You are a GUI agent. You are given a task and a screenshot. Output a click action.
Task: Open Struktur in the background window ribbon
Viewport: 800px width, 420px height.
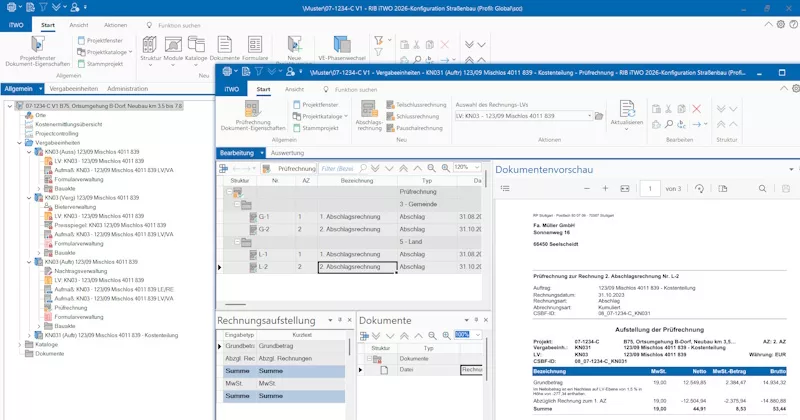click(150, 49)
